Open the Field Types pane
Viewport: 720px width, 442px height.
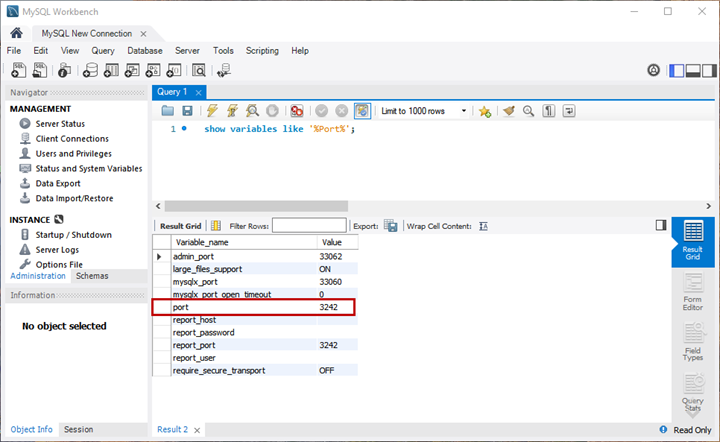(x=692, y=342)
